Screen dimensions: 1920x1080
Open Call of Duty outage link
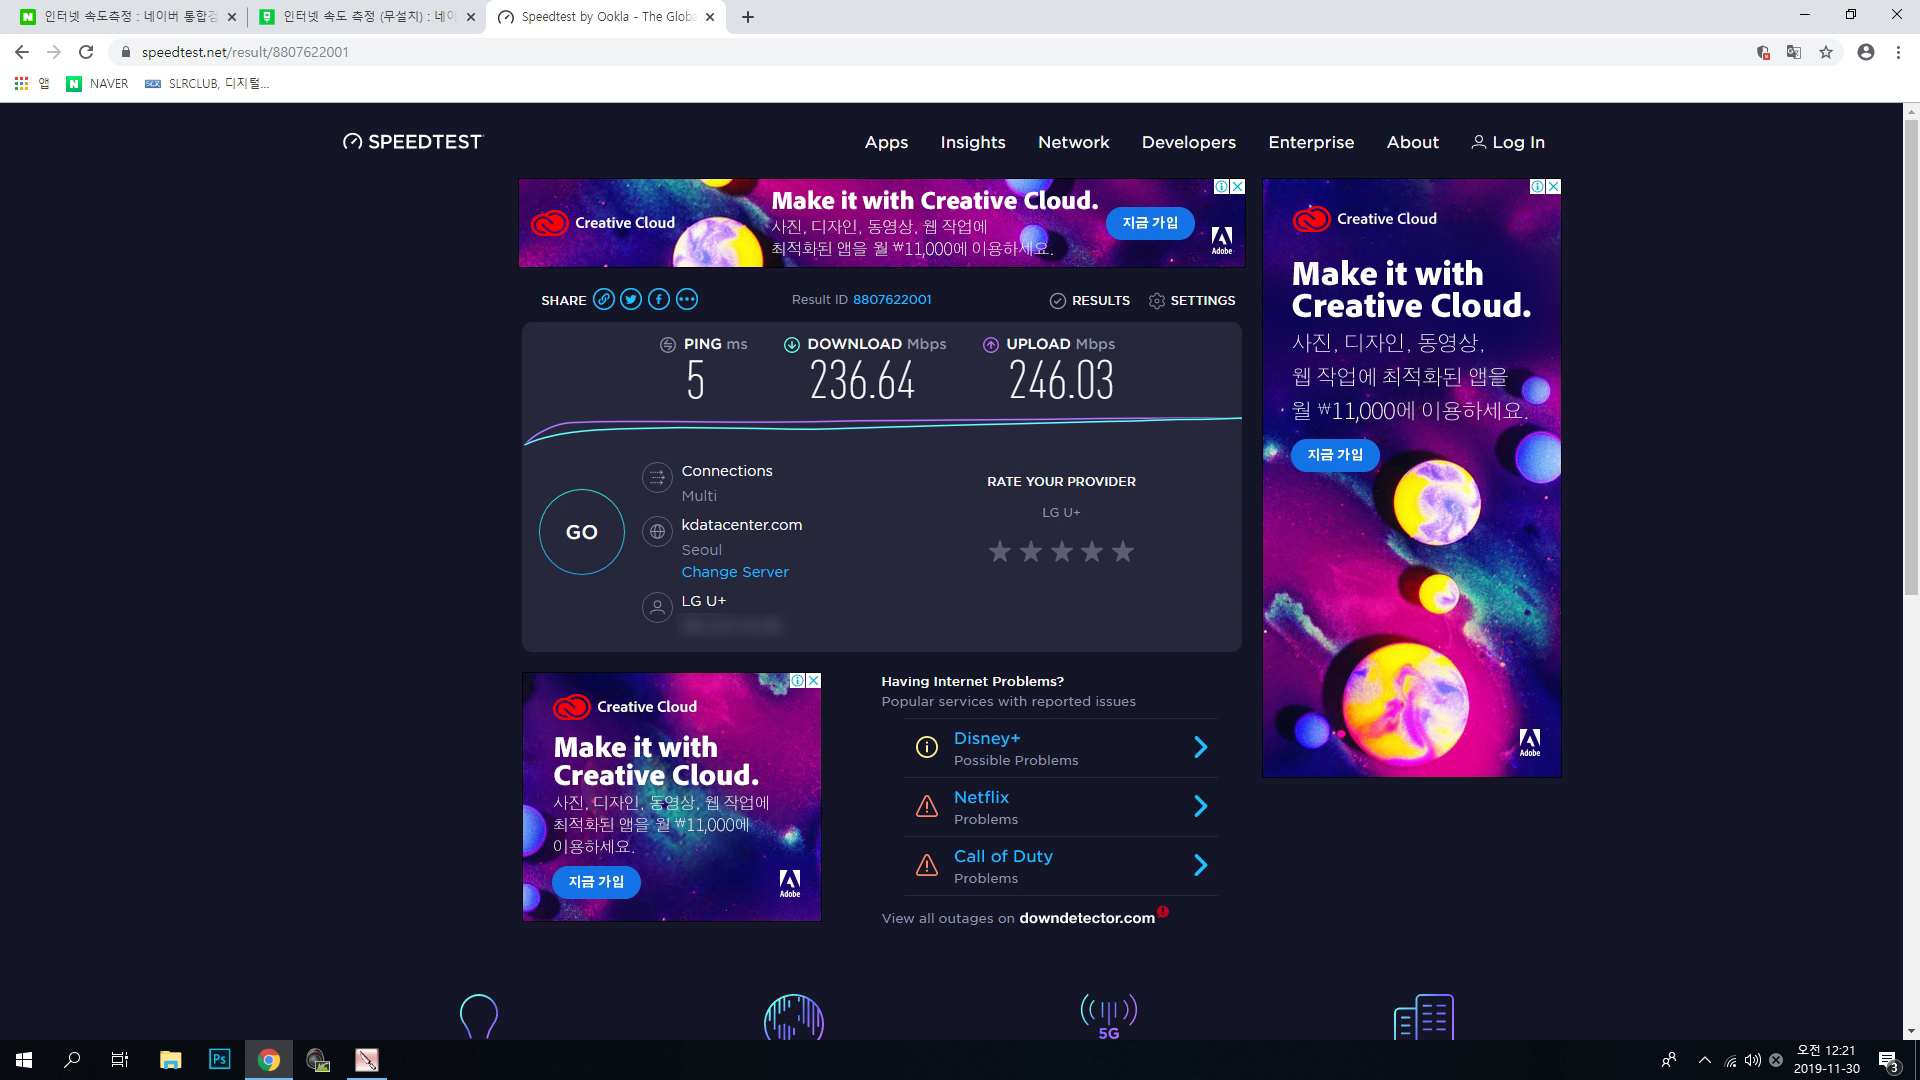pos(1003,856)
